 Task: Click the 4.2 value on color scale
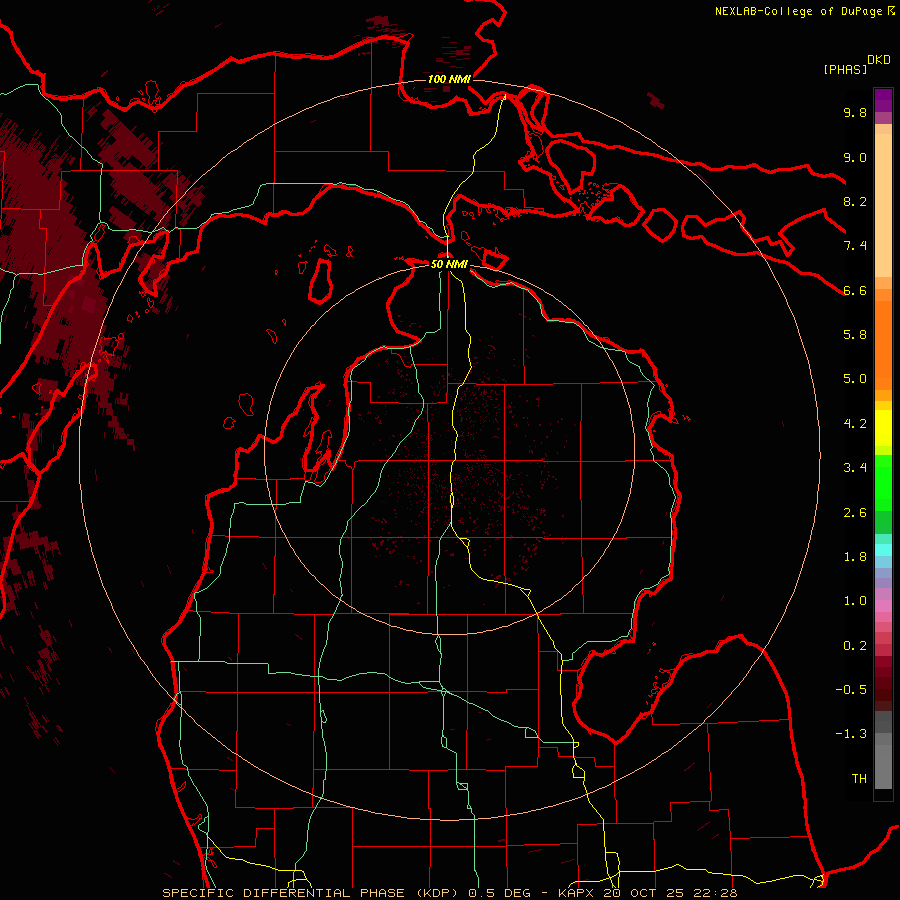tap(855, 424)
